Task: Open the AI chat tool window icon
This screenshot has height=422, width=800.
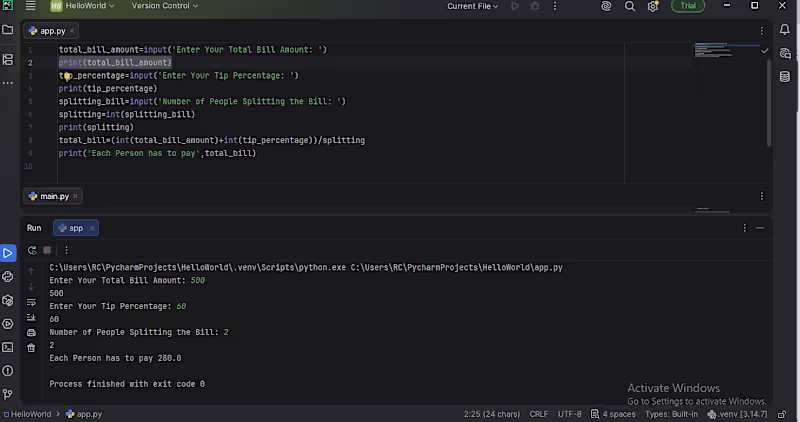Action: tap(785, 54)
